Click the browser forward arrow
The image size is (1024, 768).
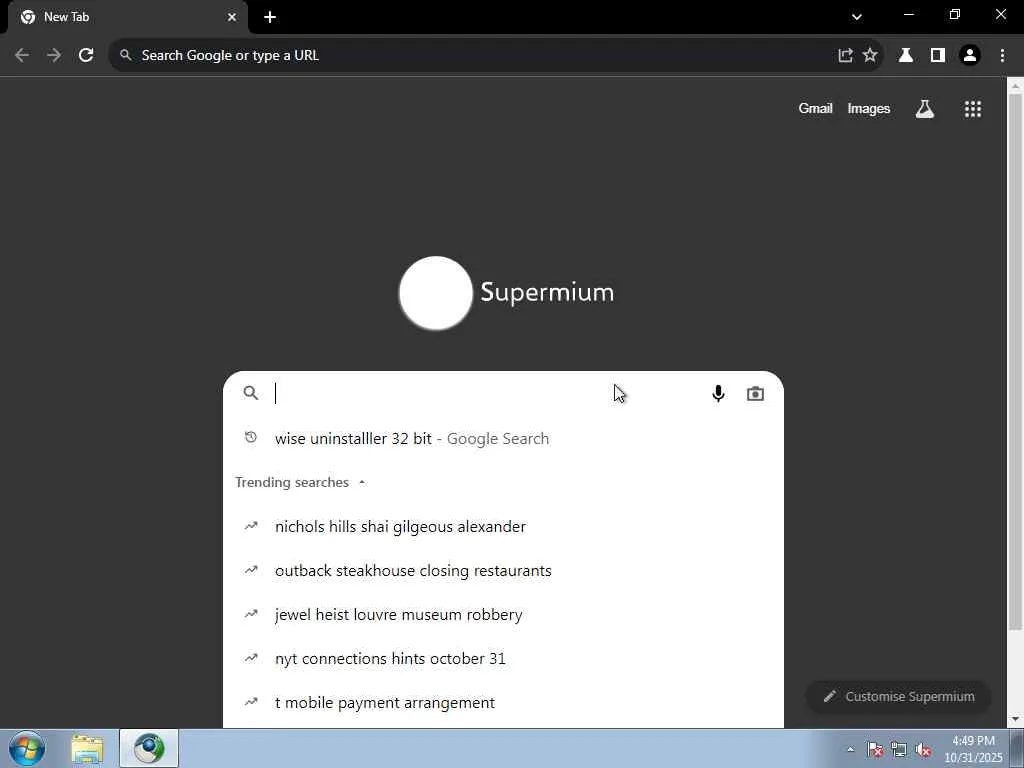point(54,56)
